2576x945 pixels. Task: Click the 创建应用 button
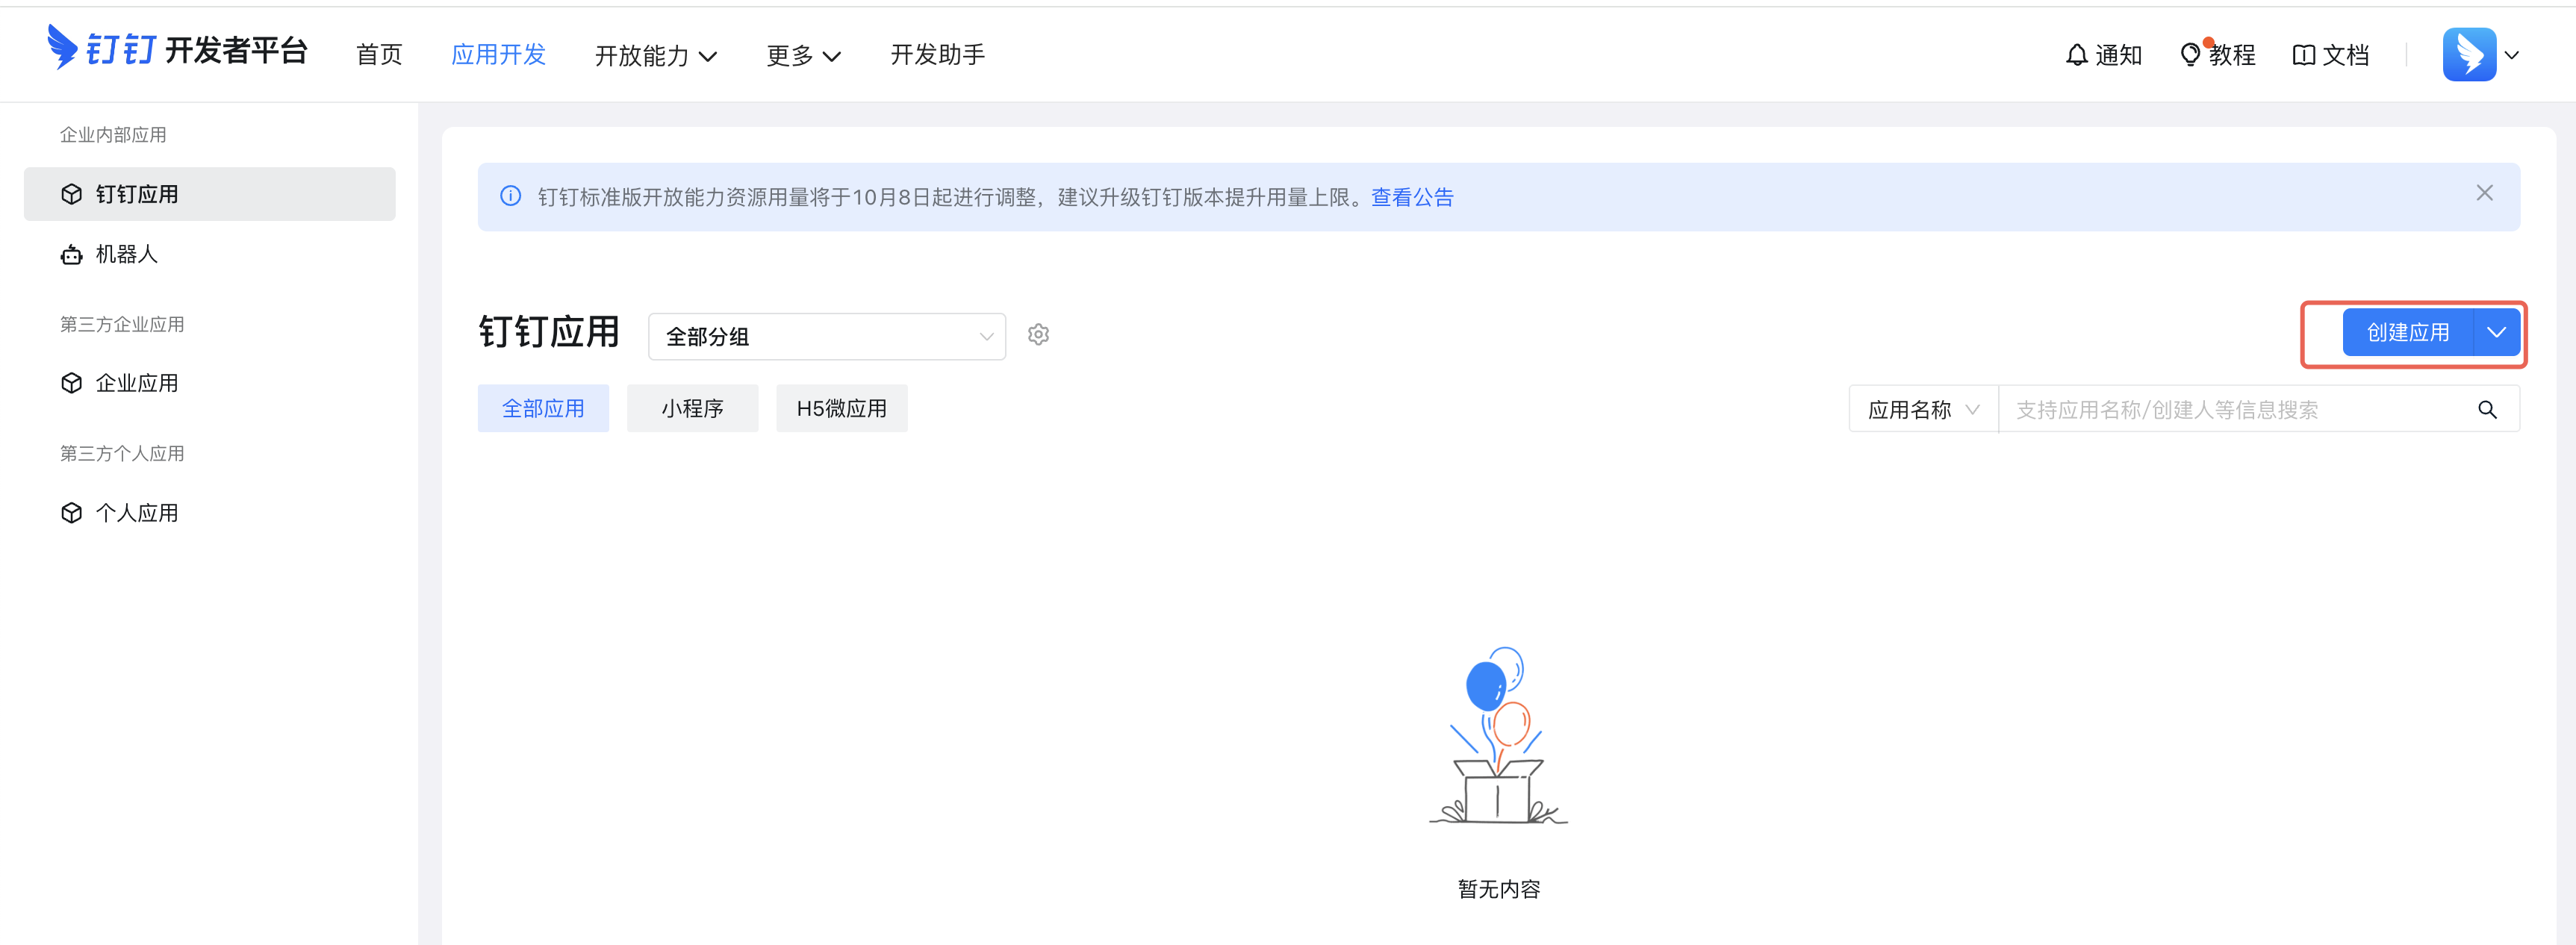coord(2407,333)
